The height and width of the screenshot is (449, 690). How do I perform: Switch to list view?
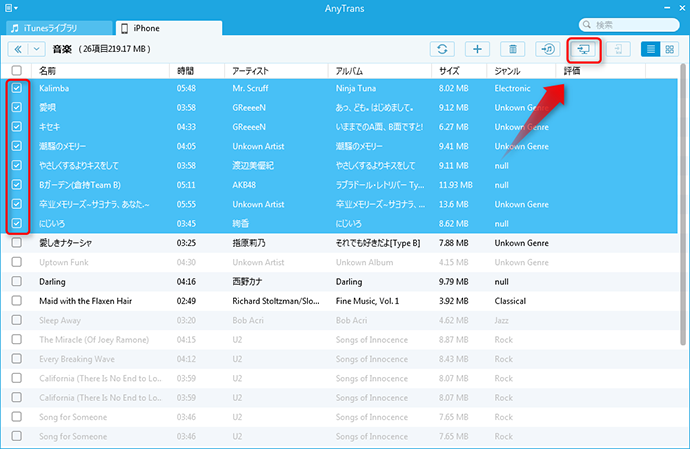pyautogui.click(x=650, y=49)
